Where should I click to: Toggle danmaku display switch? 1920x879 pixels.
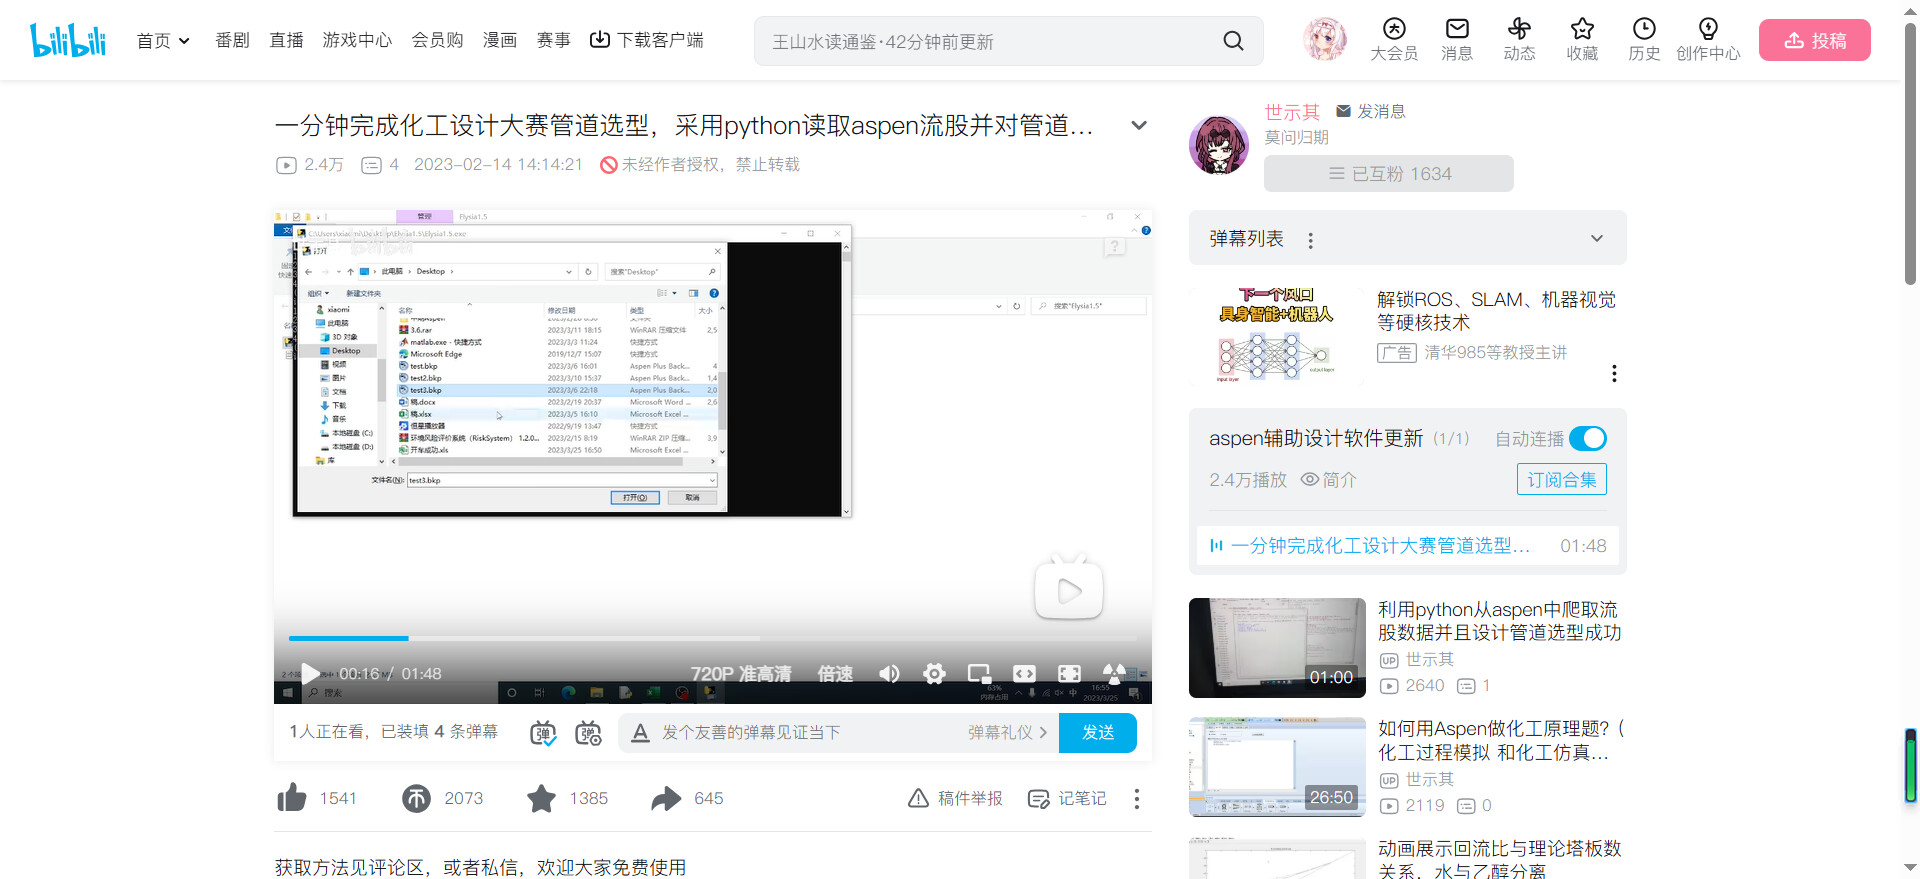[x=543, y=733]
